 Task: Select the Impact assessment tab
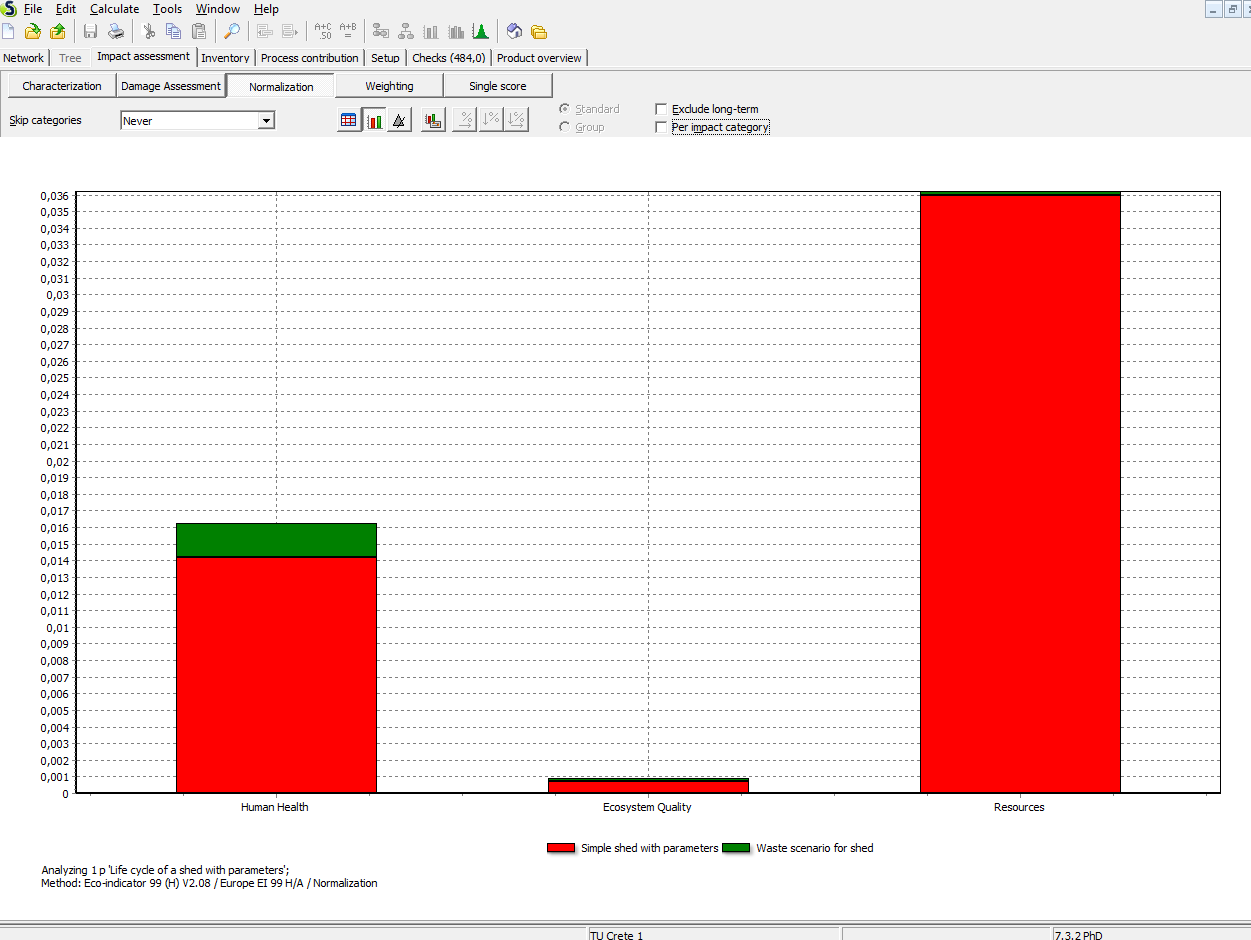click(x=143, y=56)
